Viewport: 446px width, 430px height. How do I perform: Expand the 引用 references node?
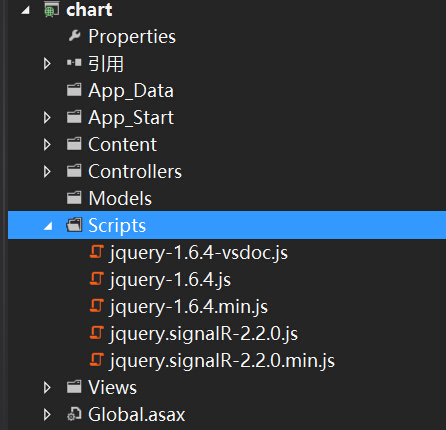click(47, 63)
